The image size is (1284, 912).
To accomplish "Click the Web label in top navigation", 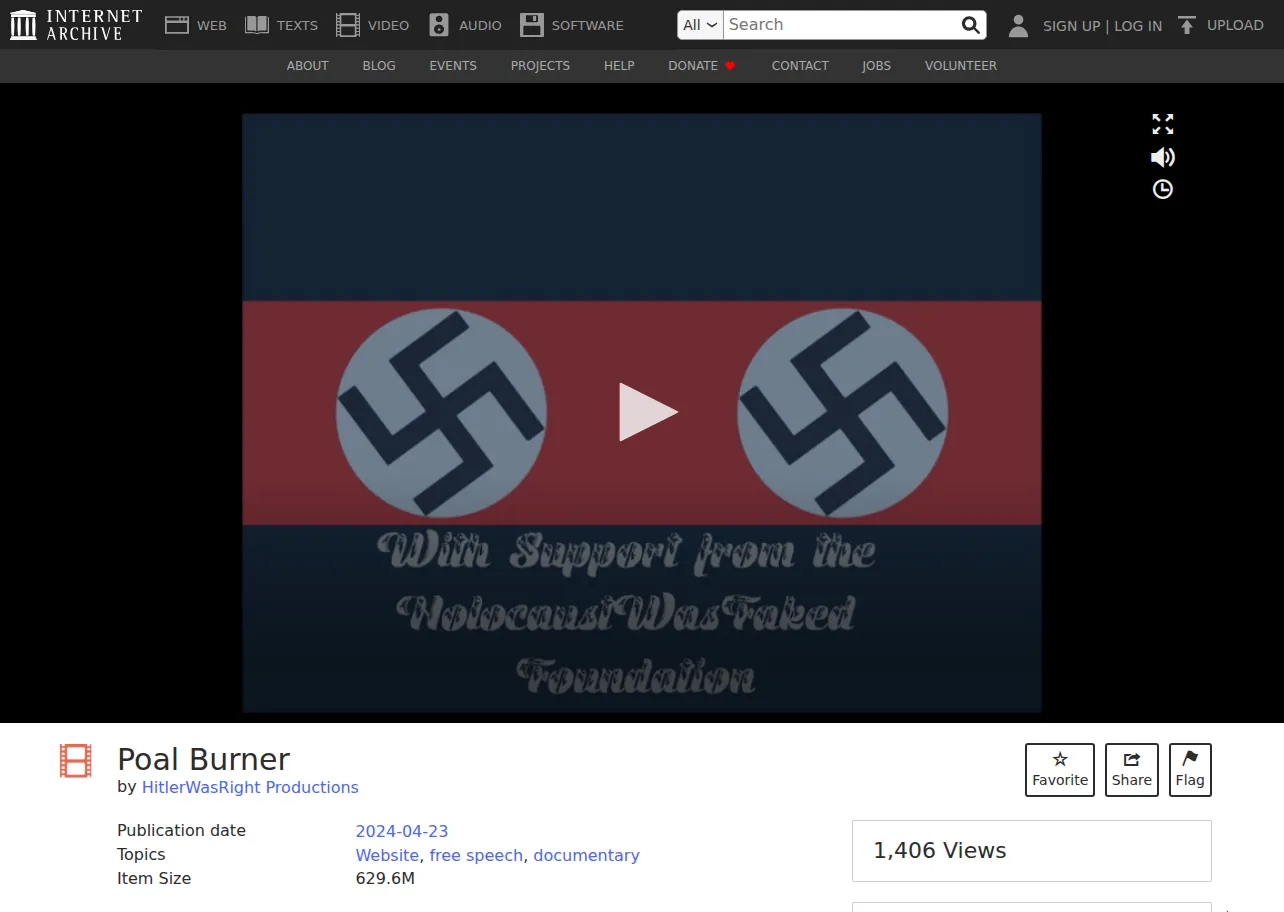I will [211, 25].
